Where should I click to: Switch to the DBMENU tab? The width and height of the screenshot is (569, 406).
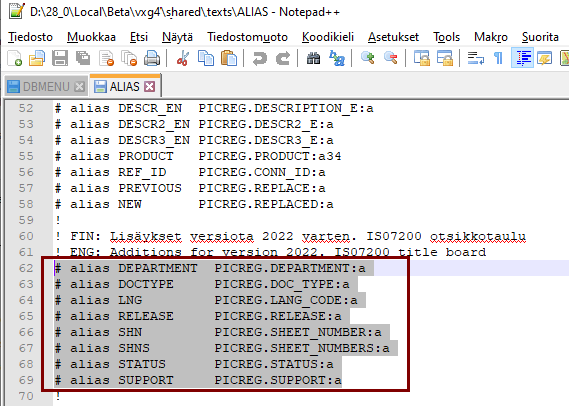click(x=46, y=87)
